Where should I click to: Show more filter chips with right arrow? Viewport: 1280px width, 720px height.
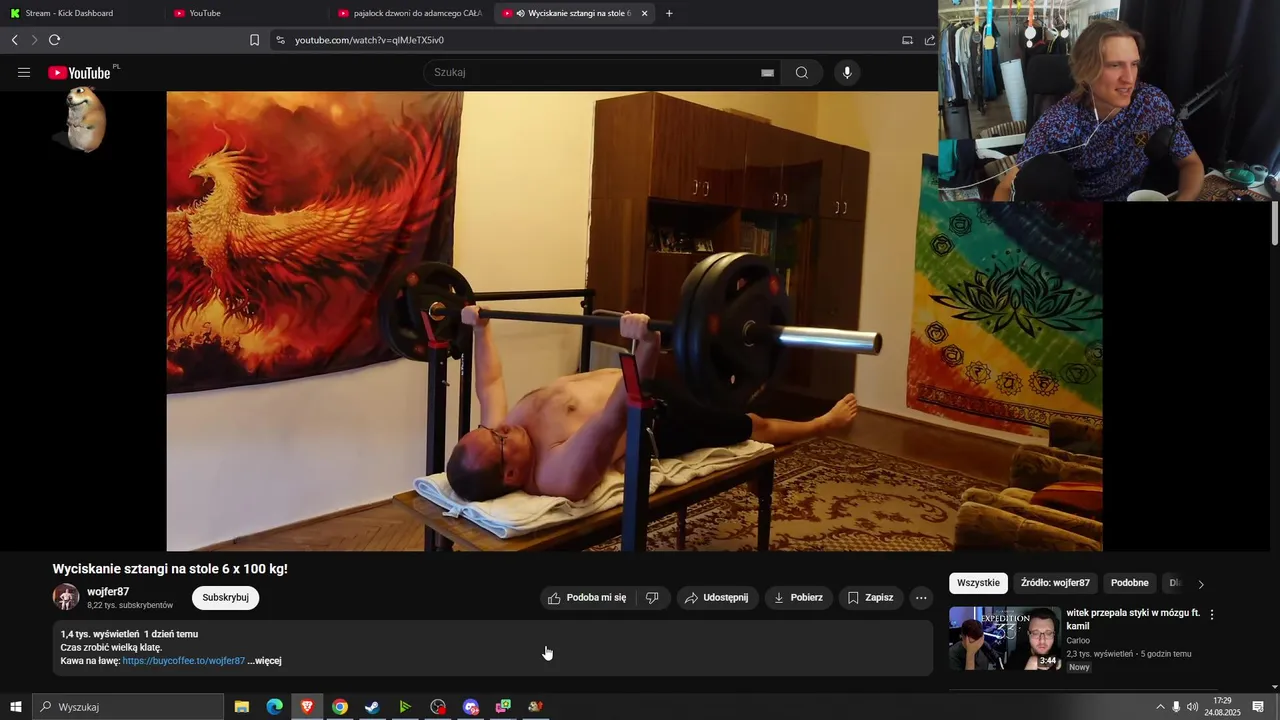(x=1201, y=584)
